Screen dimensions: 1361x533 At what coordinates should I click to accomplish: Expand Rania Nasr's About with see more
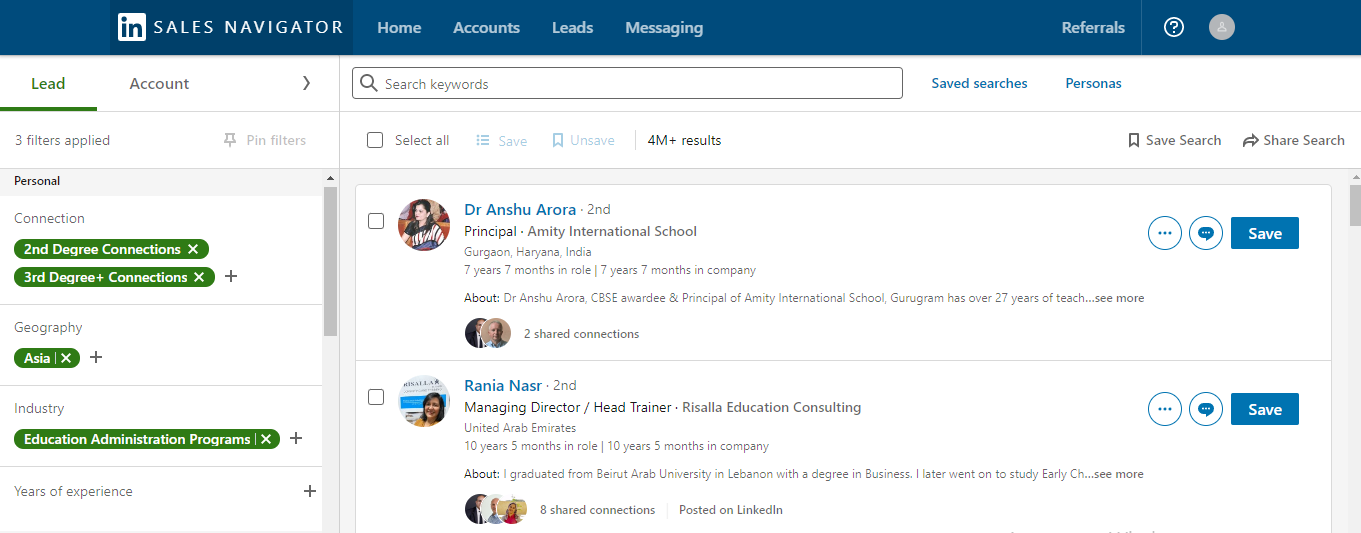click(1118, 474)
